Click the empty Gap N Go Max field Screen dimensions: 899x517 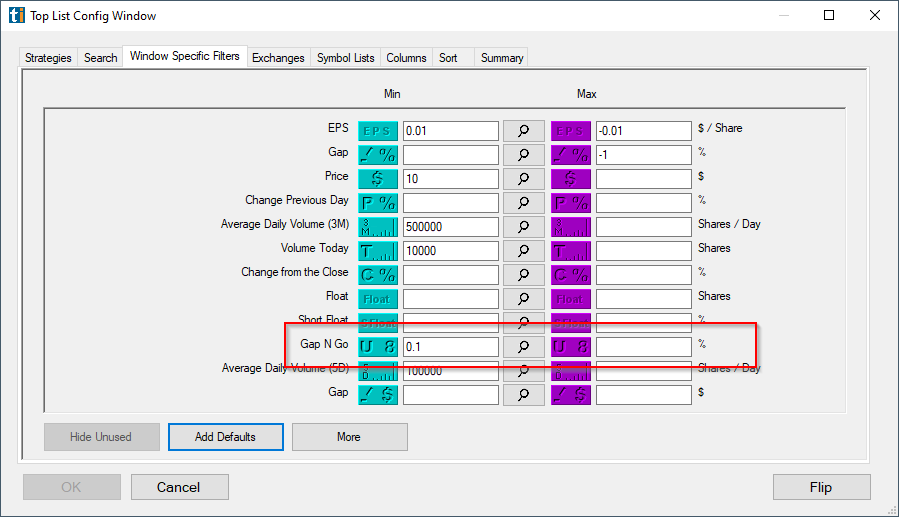(643, 347)
